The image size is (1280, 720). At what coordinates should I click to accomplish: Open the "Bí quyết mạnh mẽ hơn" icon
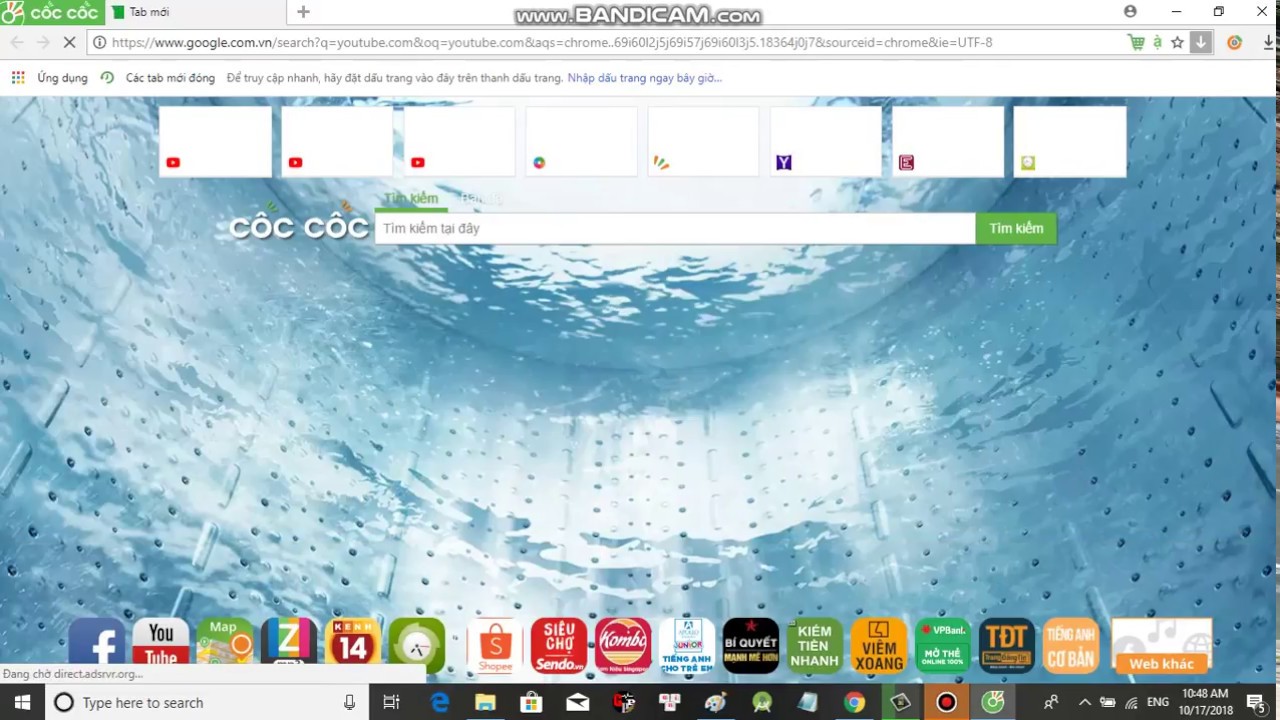[751, 645]
